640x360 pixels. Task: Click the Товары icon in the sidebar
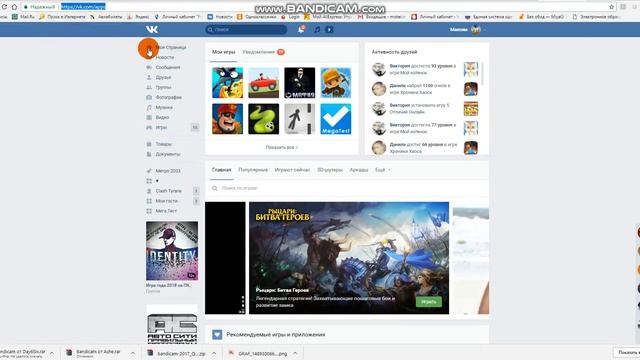pos(149,144)
